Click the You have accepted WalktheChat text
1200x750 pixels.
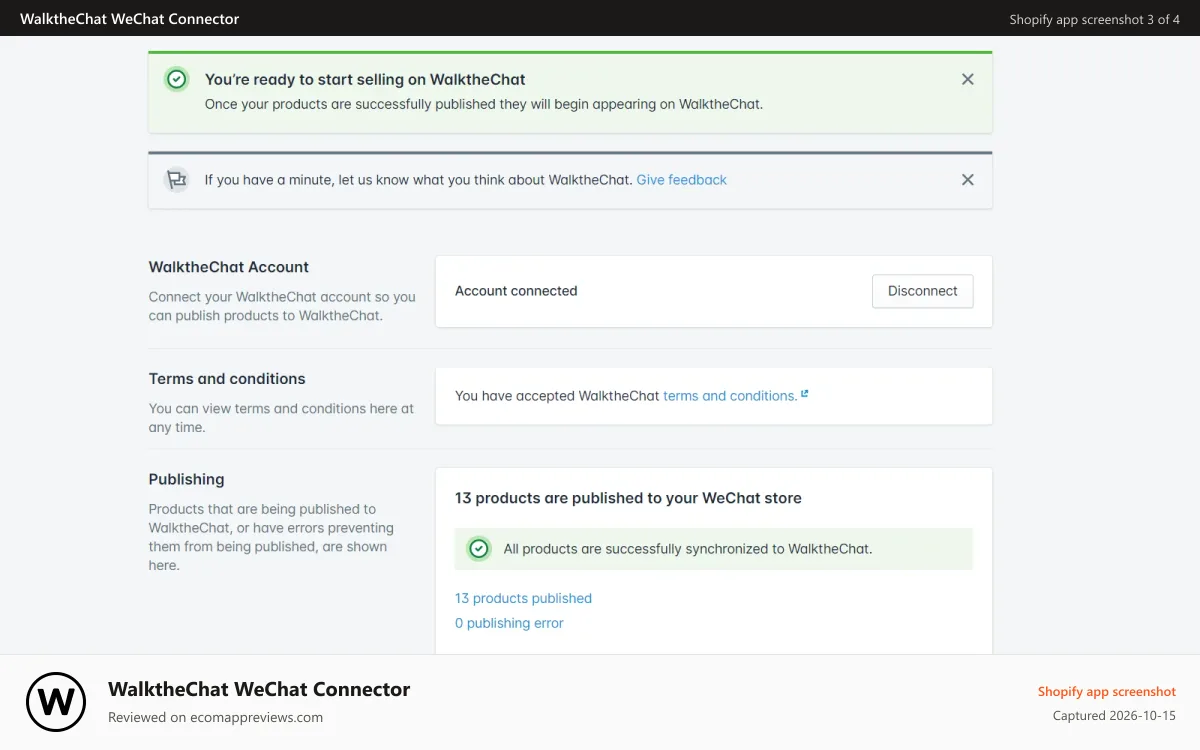click(x=557, y=396)
